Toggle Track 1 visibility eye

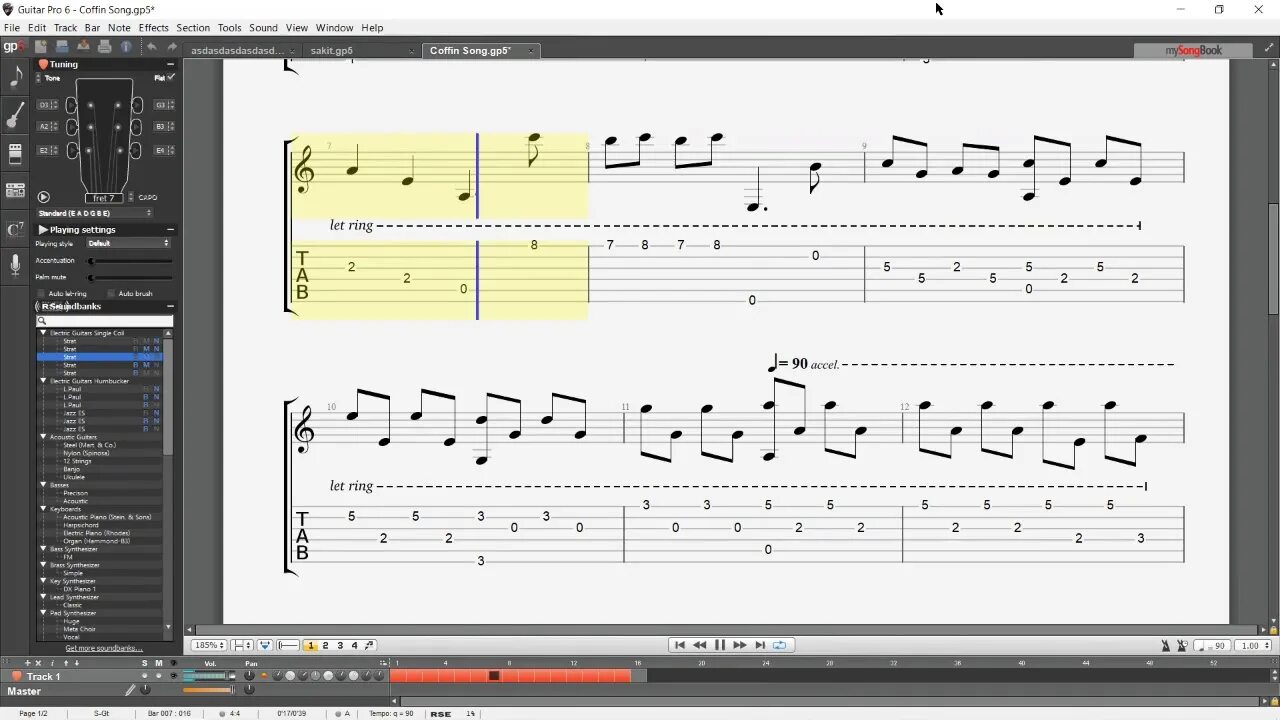click(174, 676)
